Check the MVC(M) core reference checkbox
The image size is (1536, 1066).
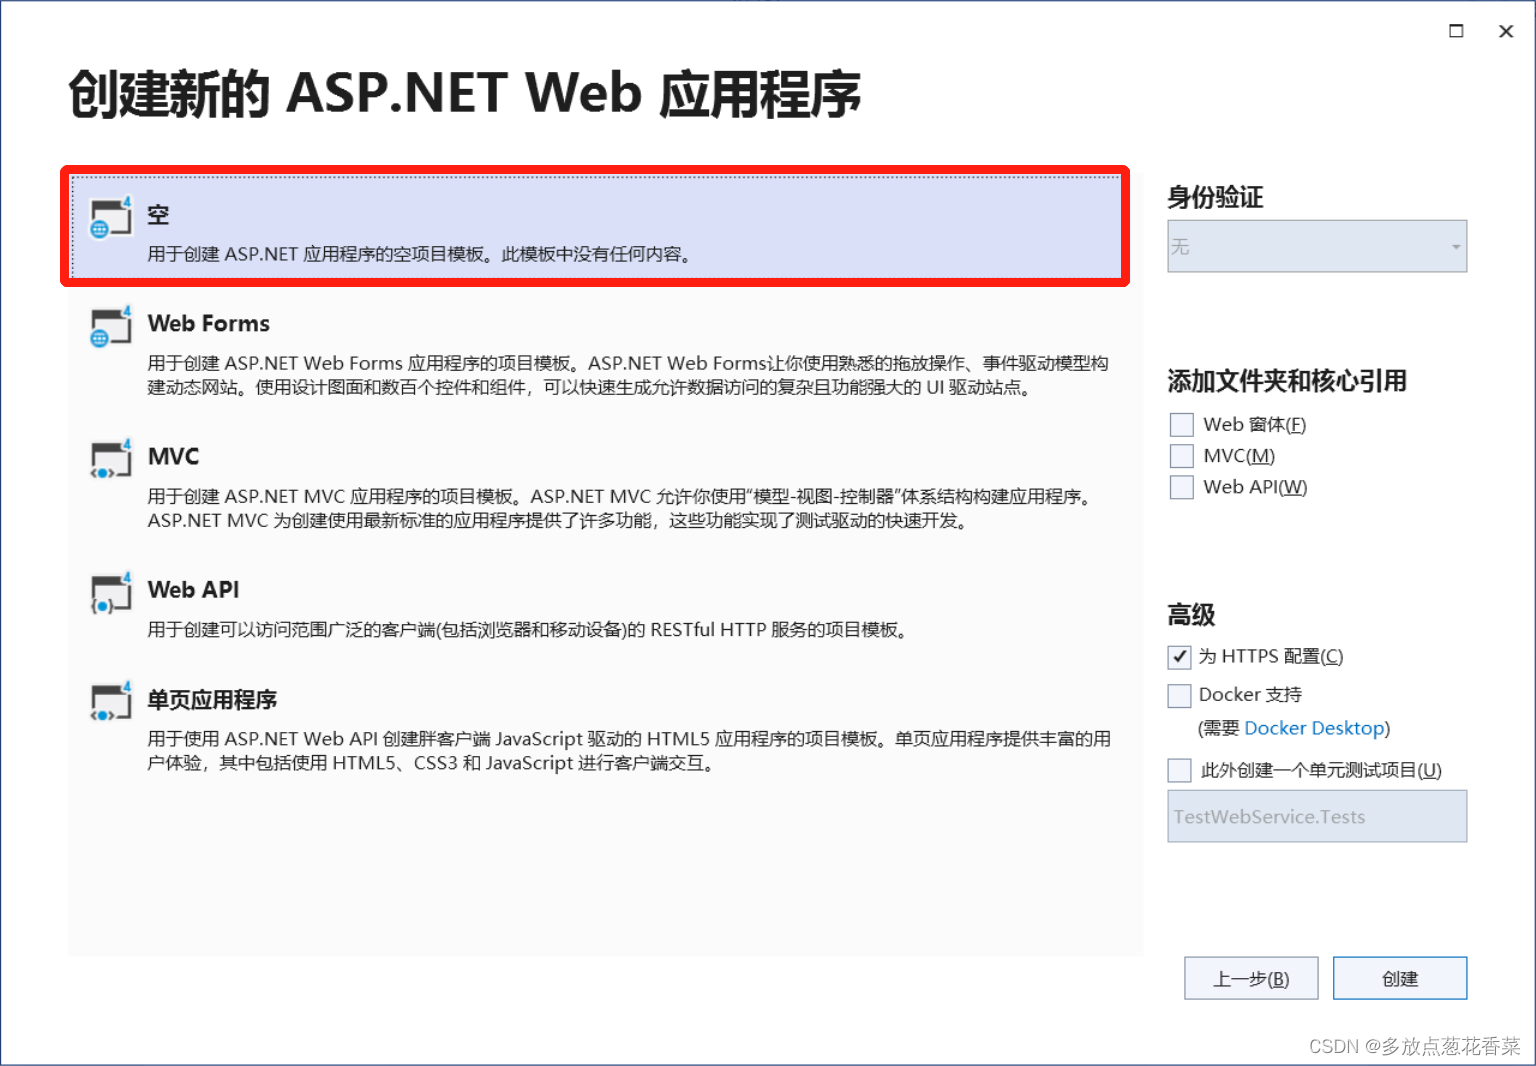click(x=1181, y=456)
